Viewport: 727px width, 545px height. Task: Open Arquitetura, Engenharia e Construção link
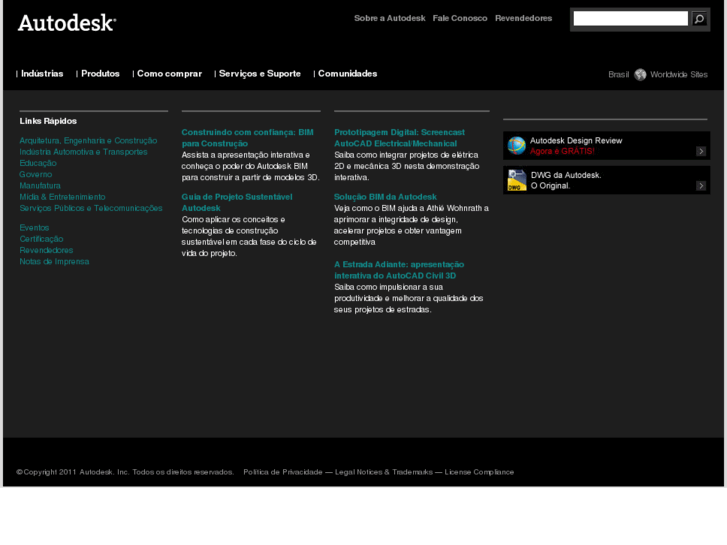pos(88,141)
